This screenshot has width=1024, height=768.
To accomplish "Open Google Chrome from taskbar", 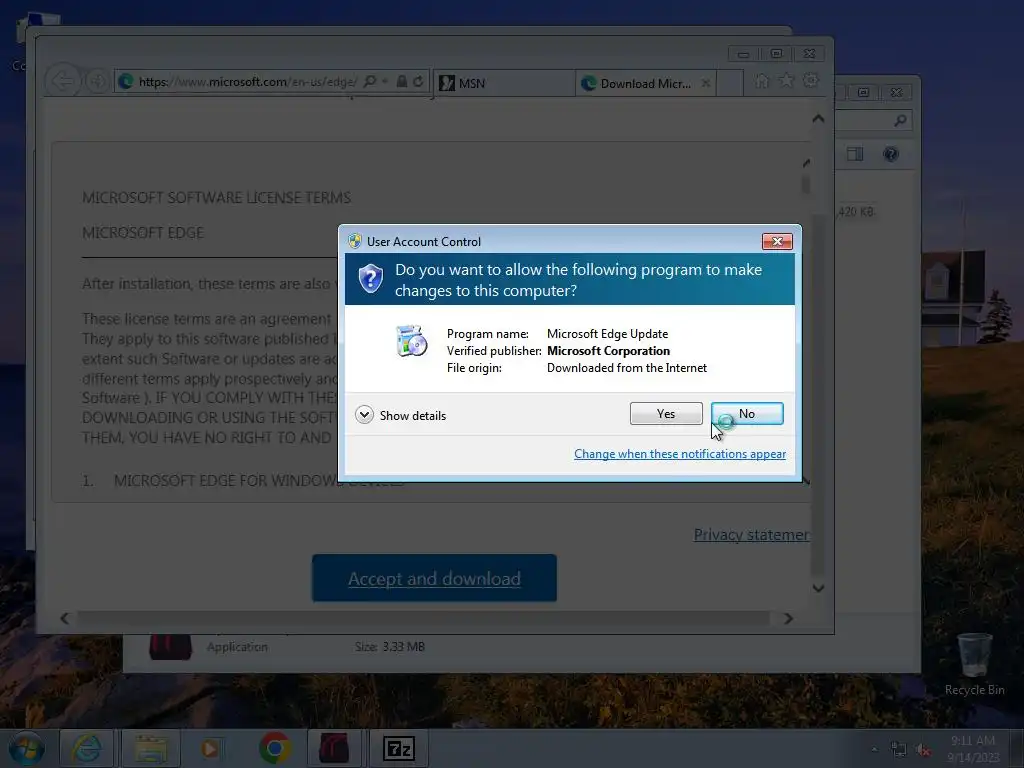I will (x=275, y=748).
